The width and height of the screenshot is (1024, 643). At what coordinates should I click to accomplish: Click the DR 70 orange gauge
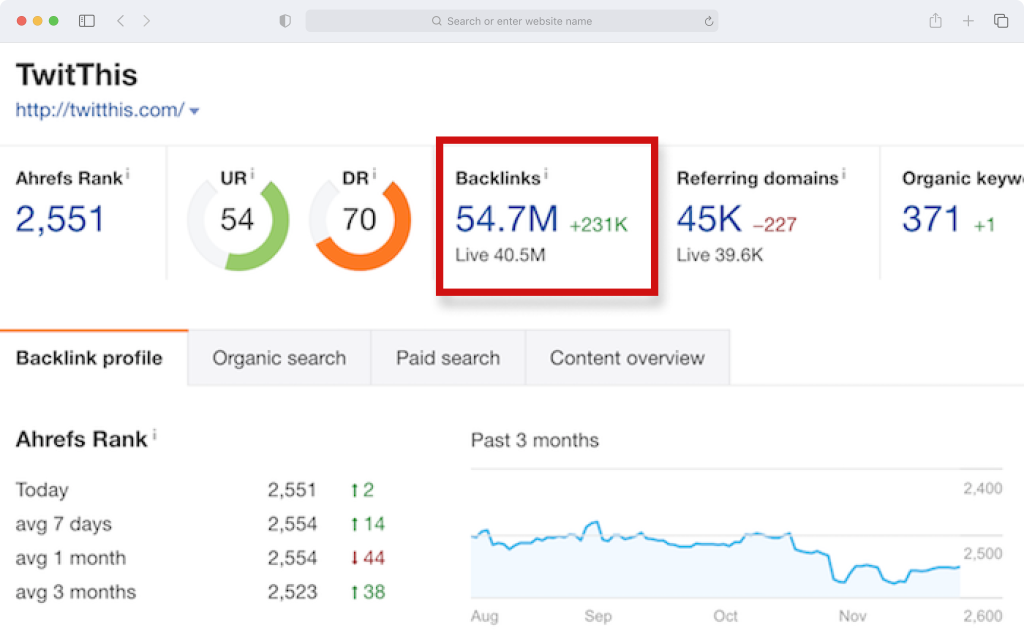360,220
